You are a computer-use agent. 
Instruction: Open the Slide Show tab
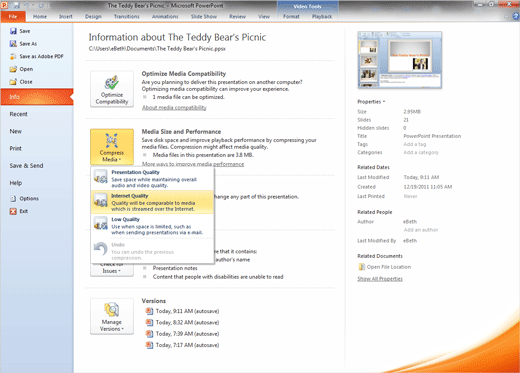(204, 16)
